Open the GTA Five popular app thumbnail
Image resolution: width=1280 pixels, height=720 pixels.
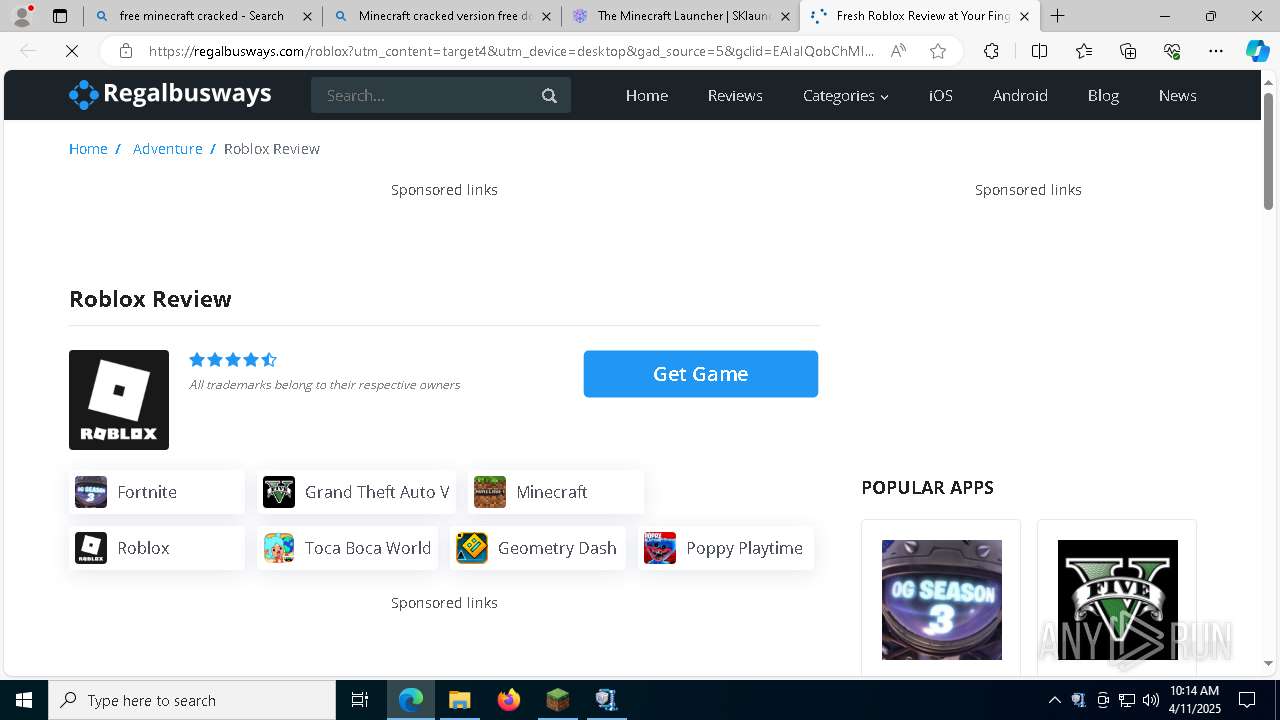click(x=1118, y=600)
